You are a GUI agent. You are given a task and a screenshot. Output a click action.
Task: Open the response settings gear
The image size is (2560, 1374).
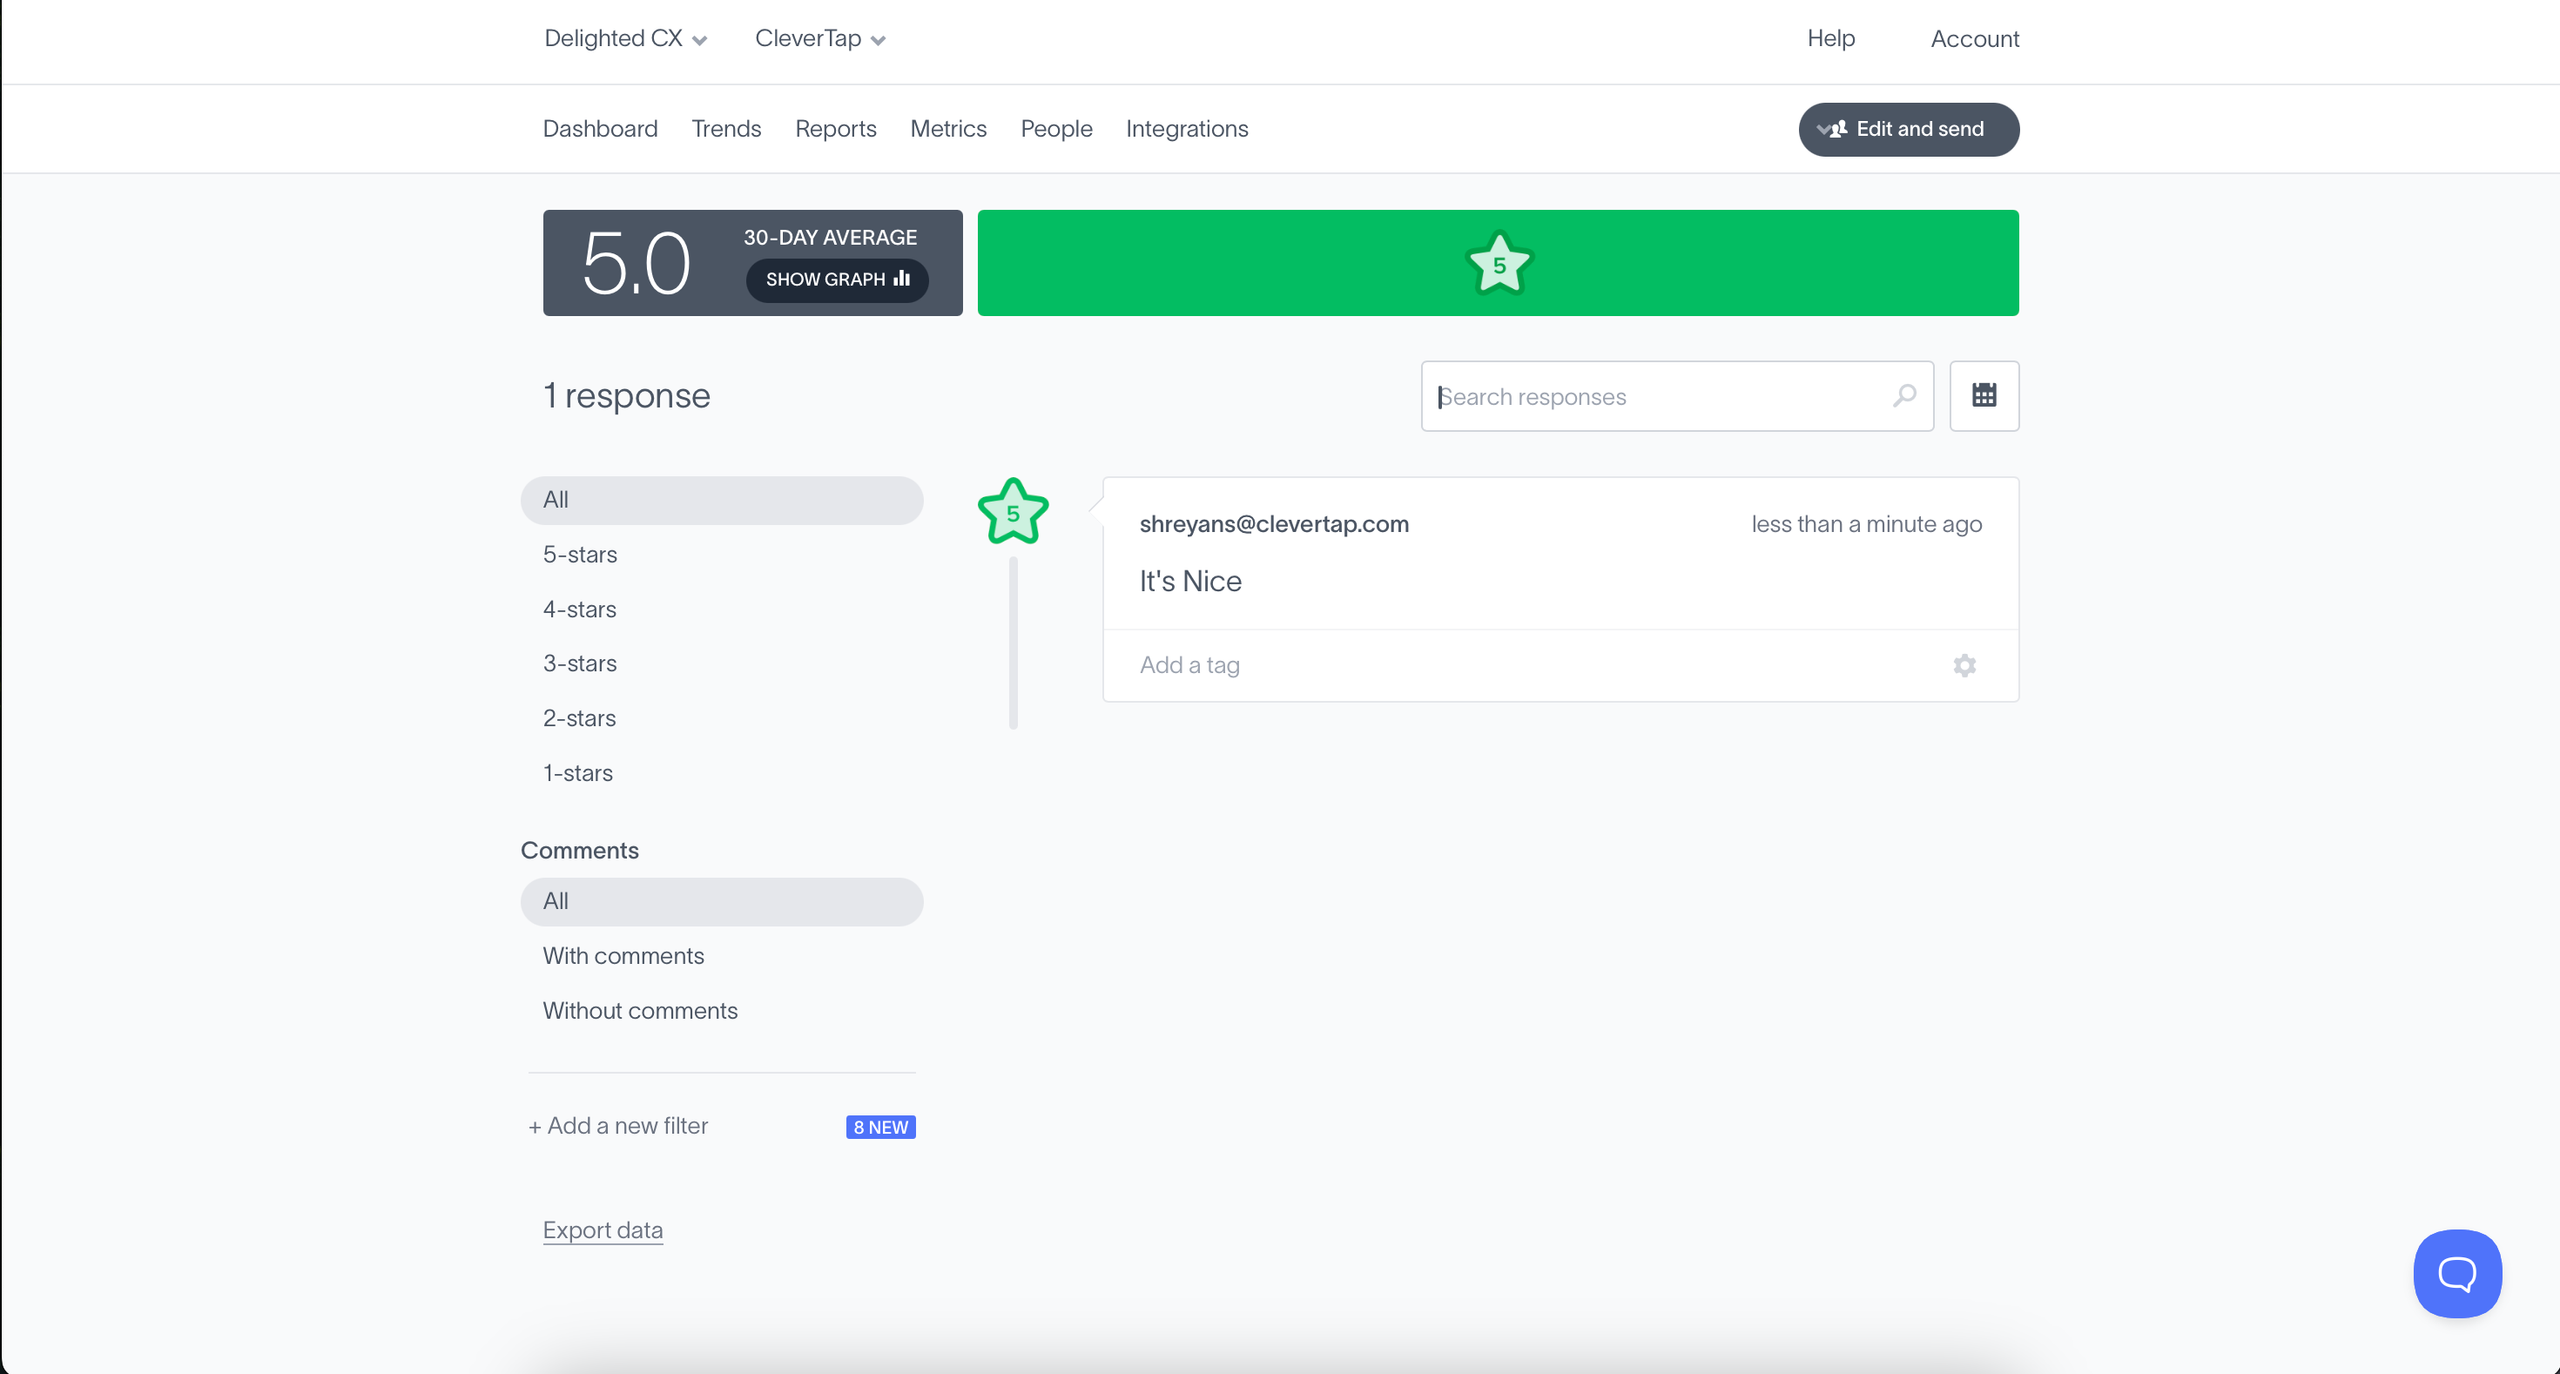1964,665
